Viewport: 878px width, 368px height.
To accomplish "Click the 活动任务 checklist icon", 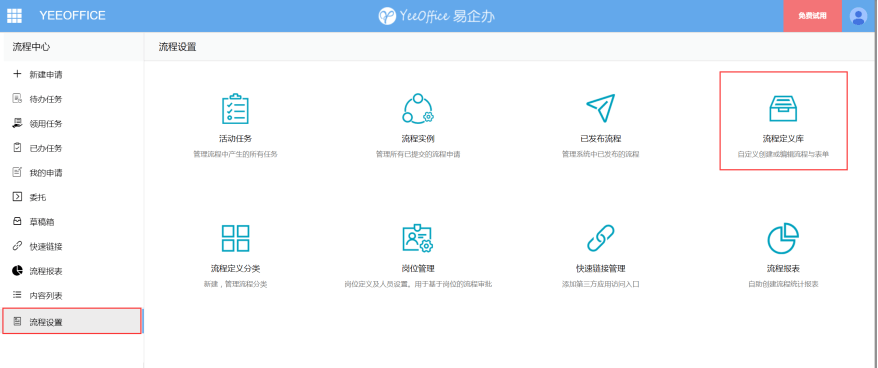I will 235,109.
